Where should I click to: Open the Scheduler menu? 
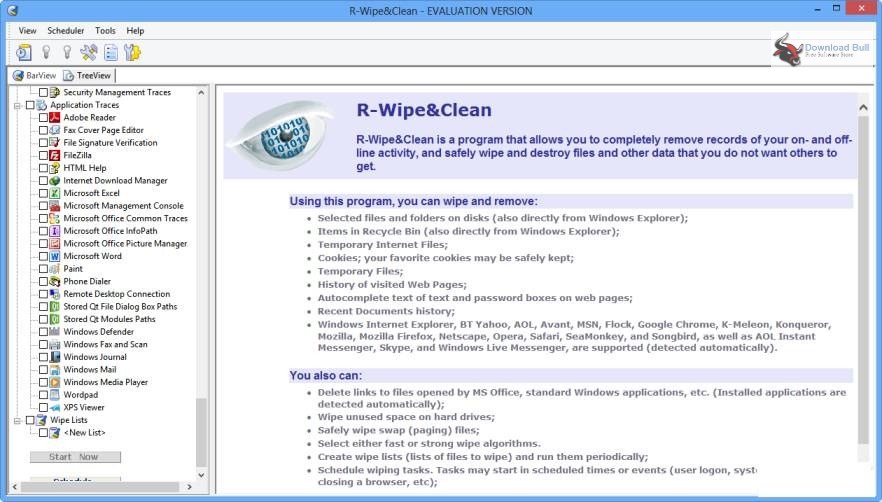[66, 30]
